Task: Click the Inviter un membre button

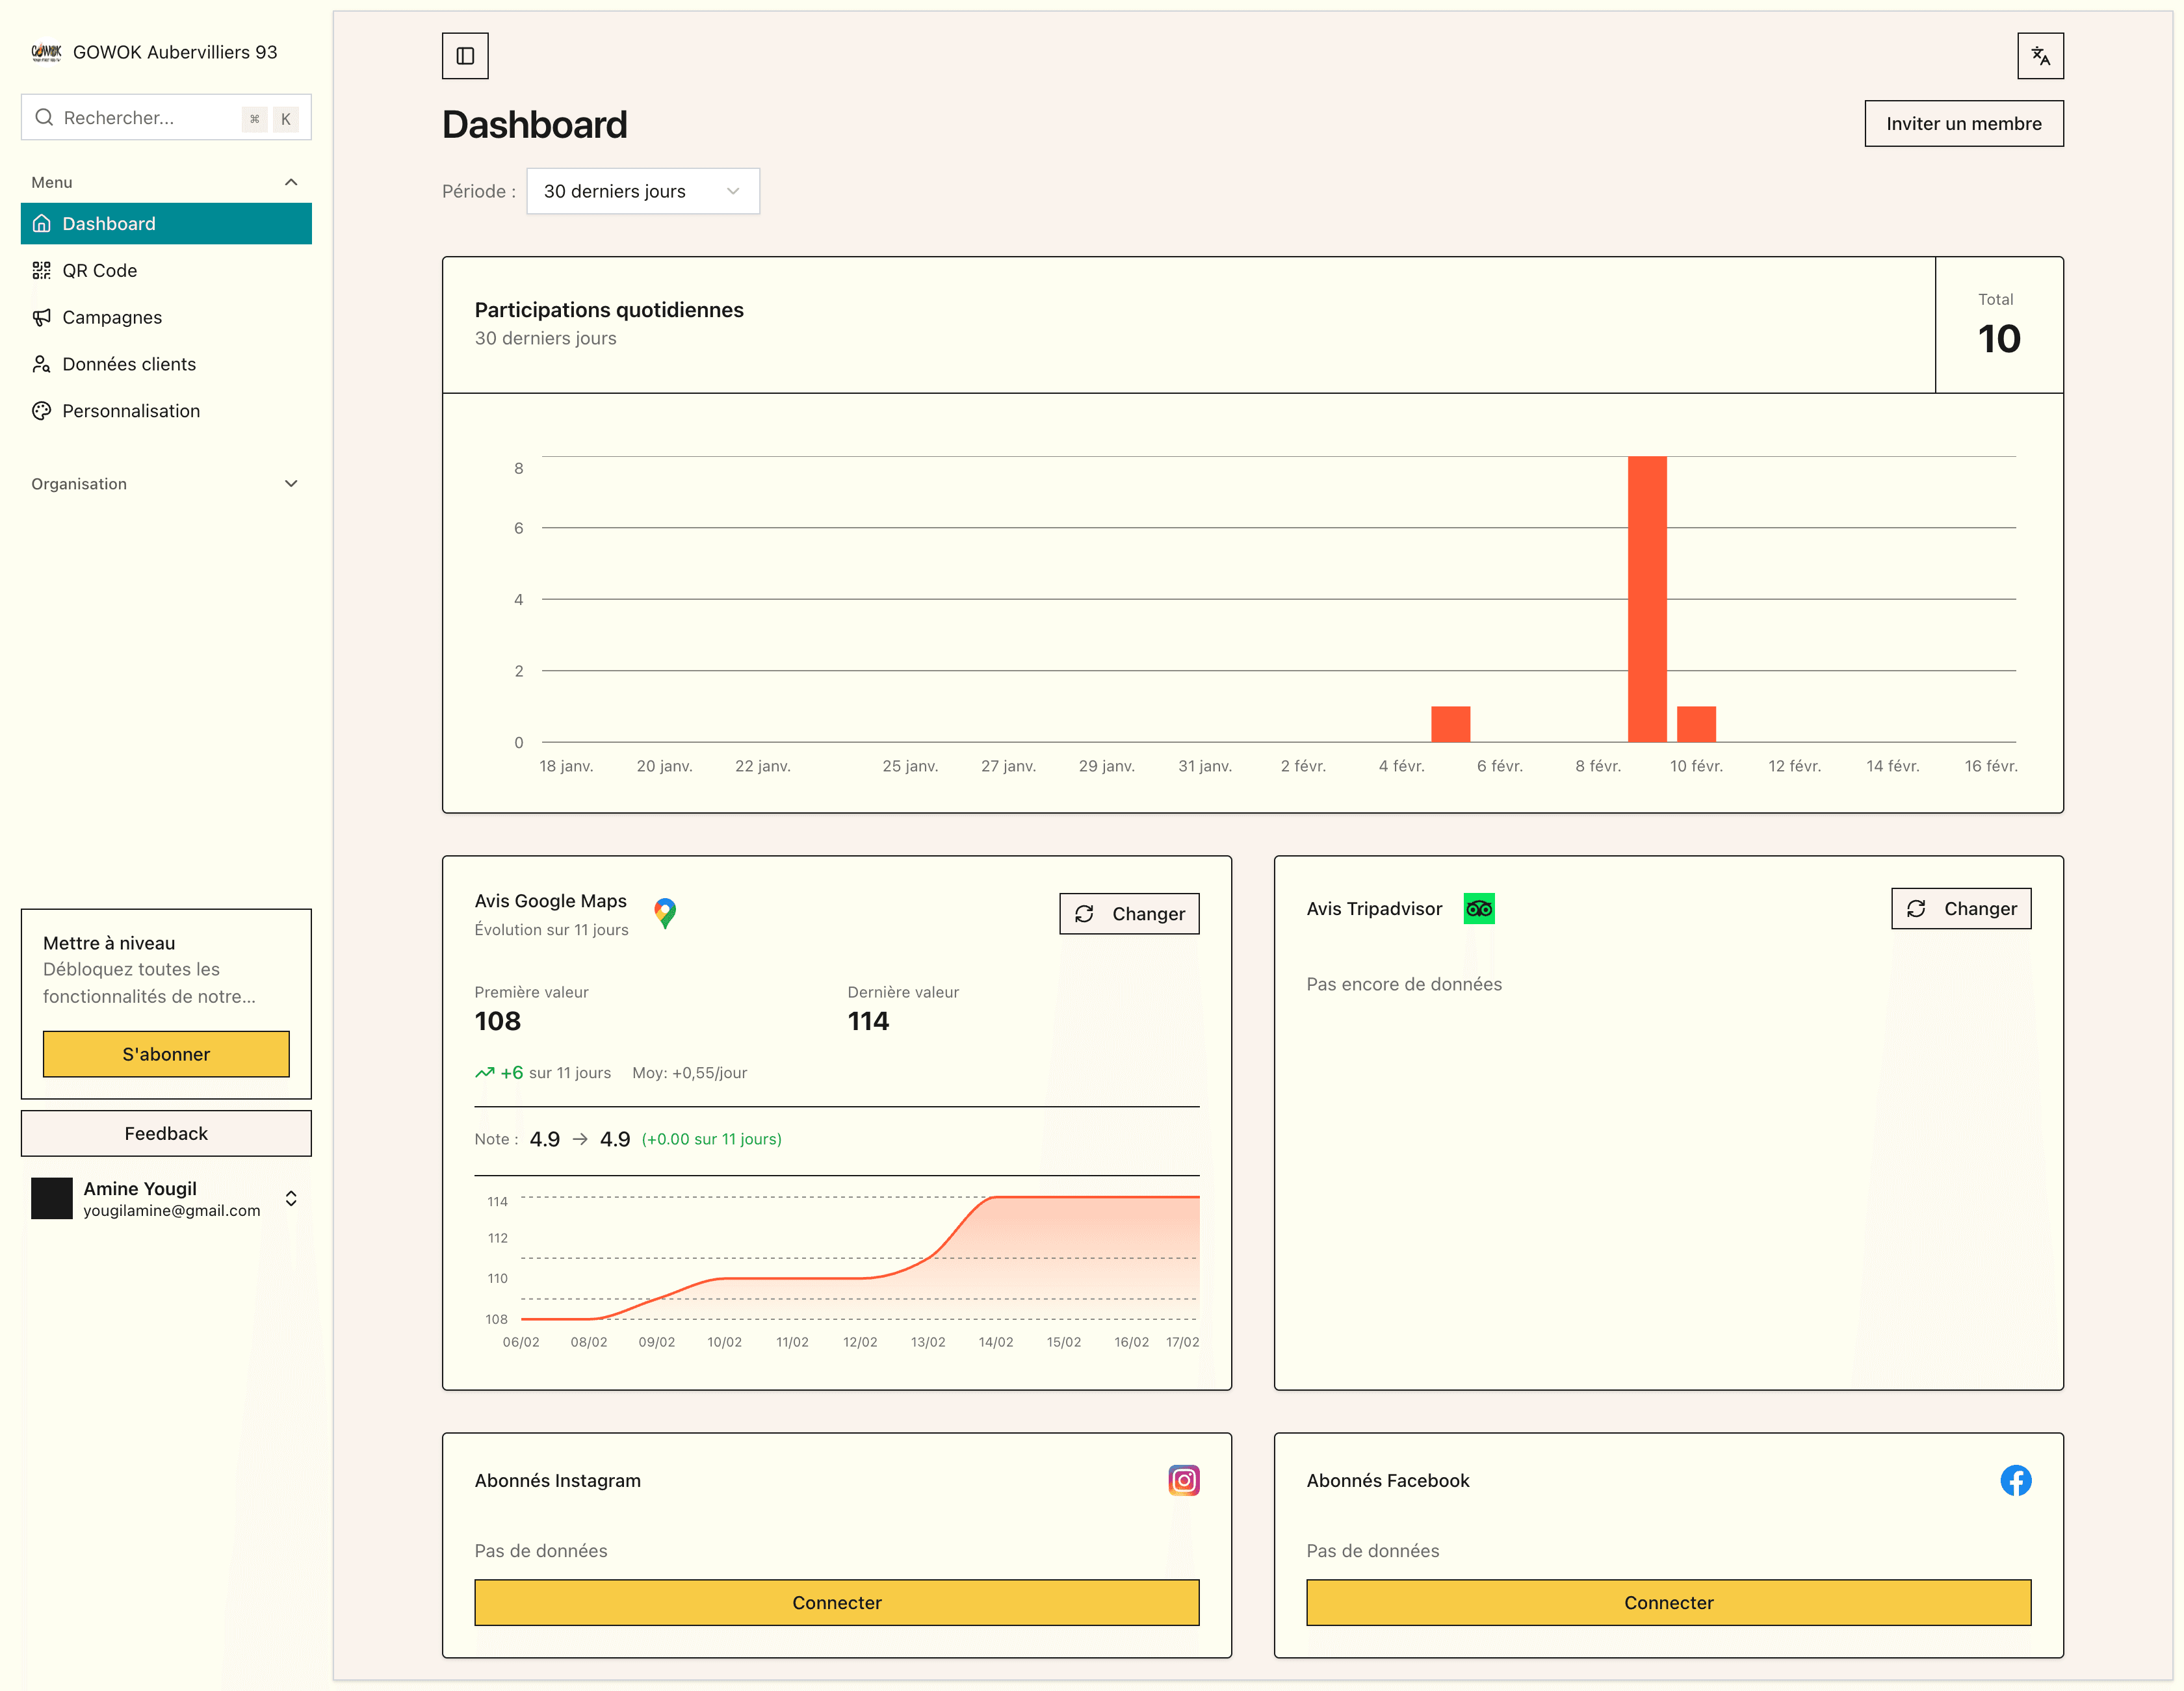Action: pos(1963,124)
